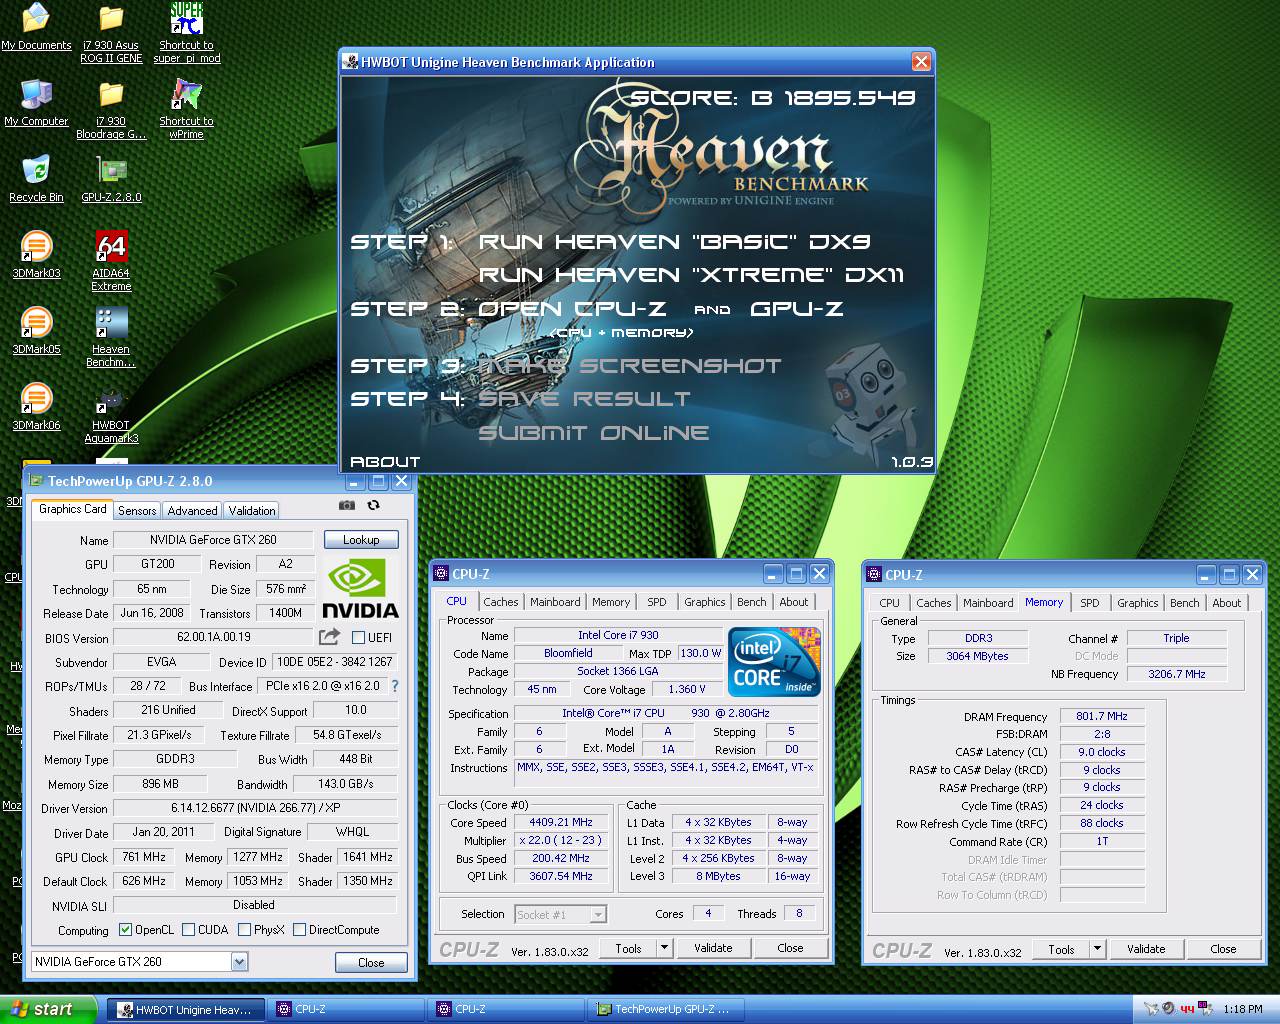Click the BIOS share/export icon in GPU-Z
The image size is (1280, 1024).
pyautogui.click(x=329, y=637)
